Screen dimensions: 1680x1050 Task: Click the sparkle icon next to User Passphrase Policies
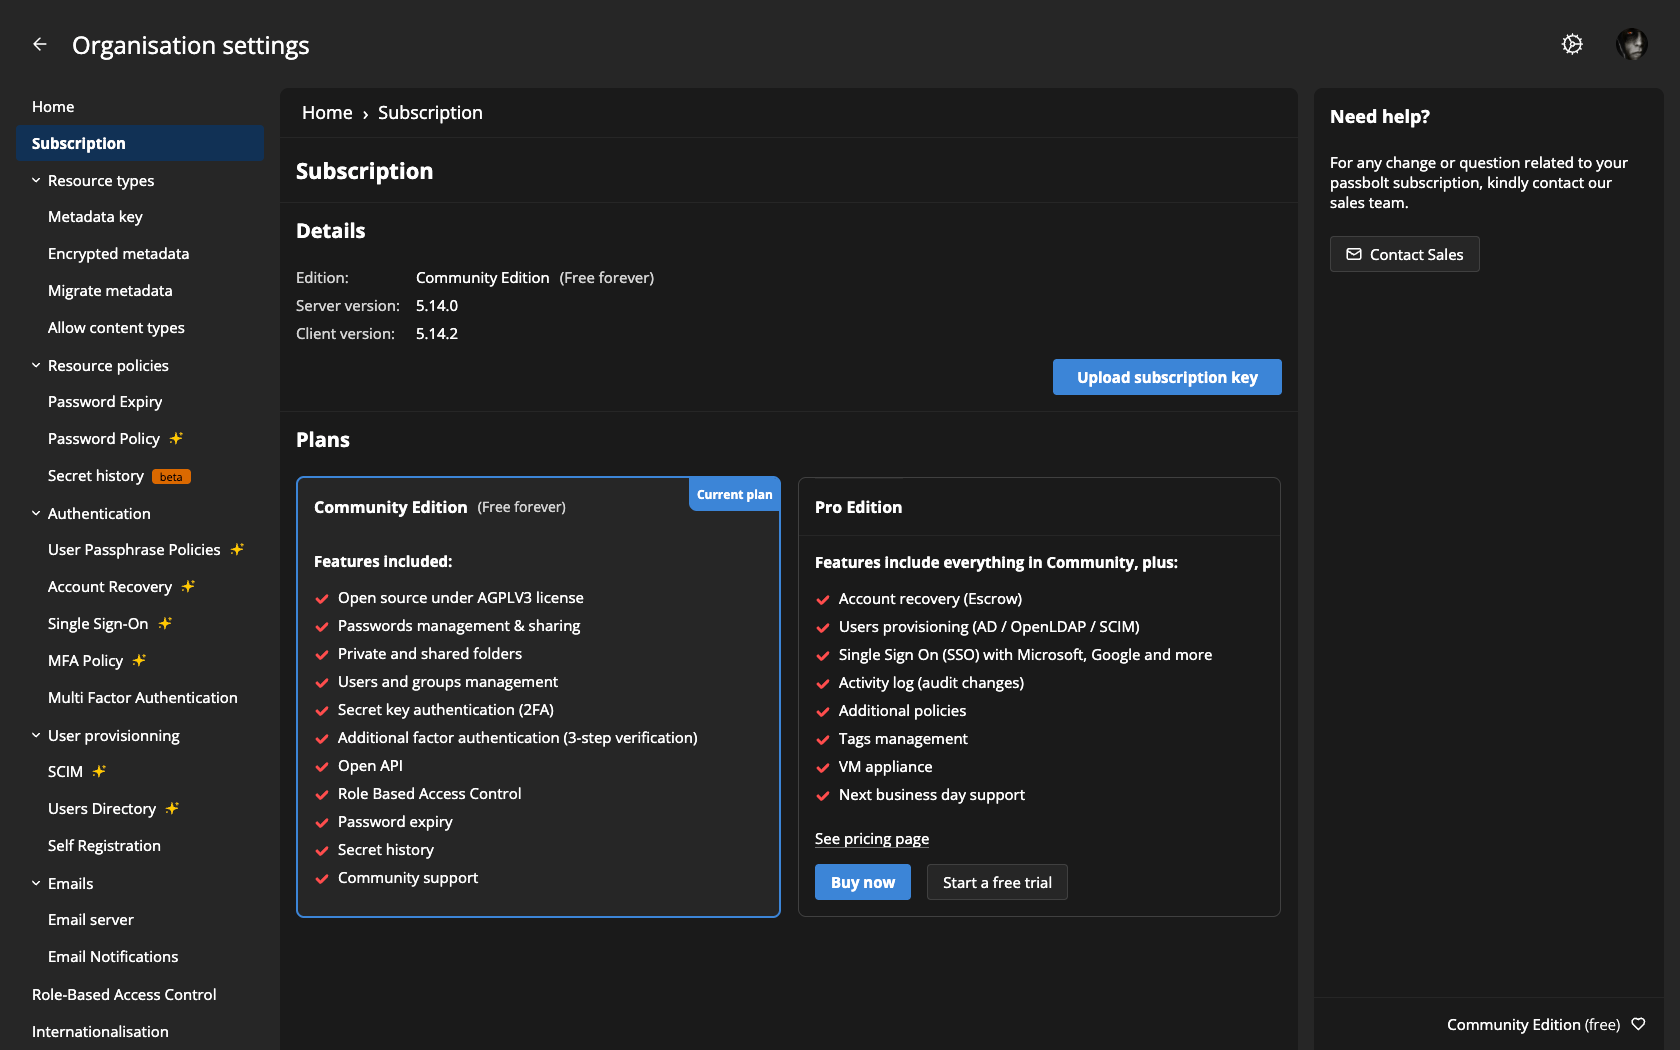pos(237,549)
